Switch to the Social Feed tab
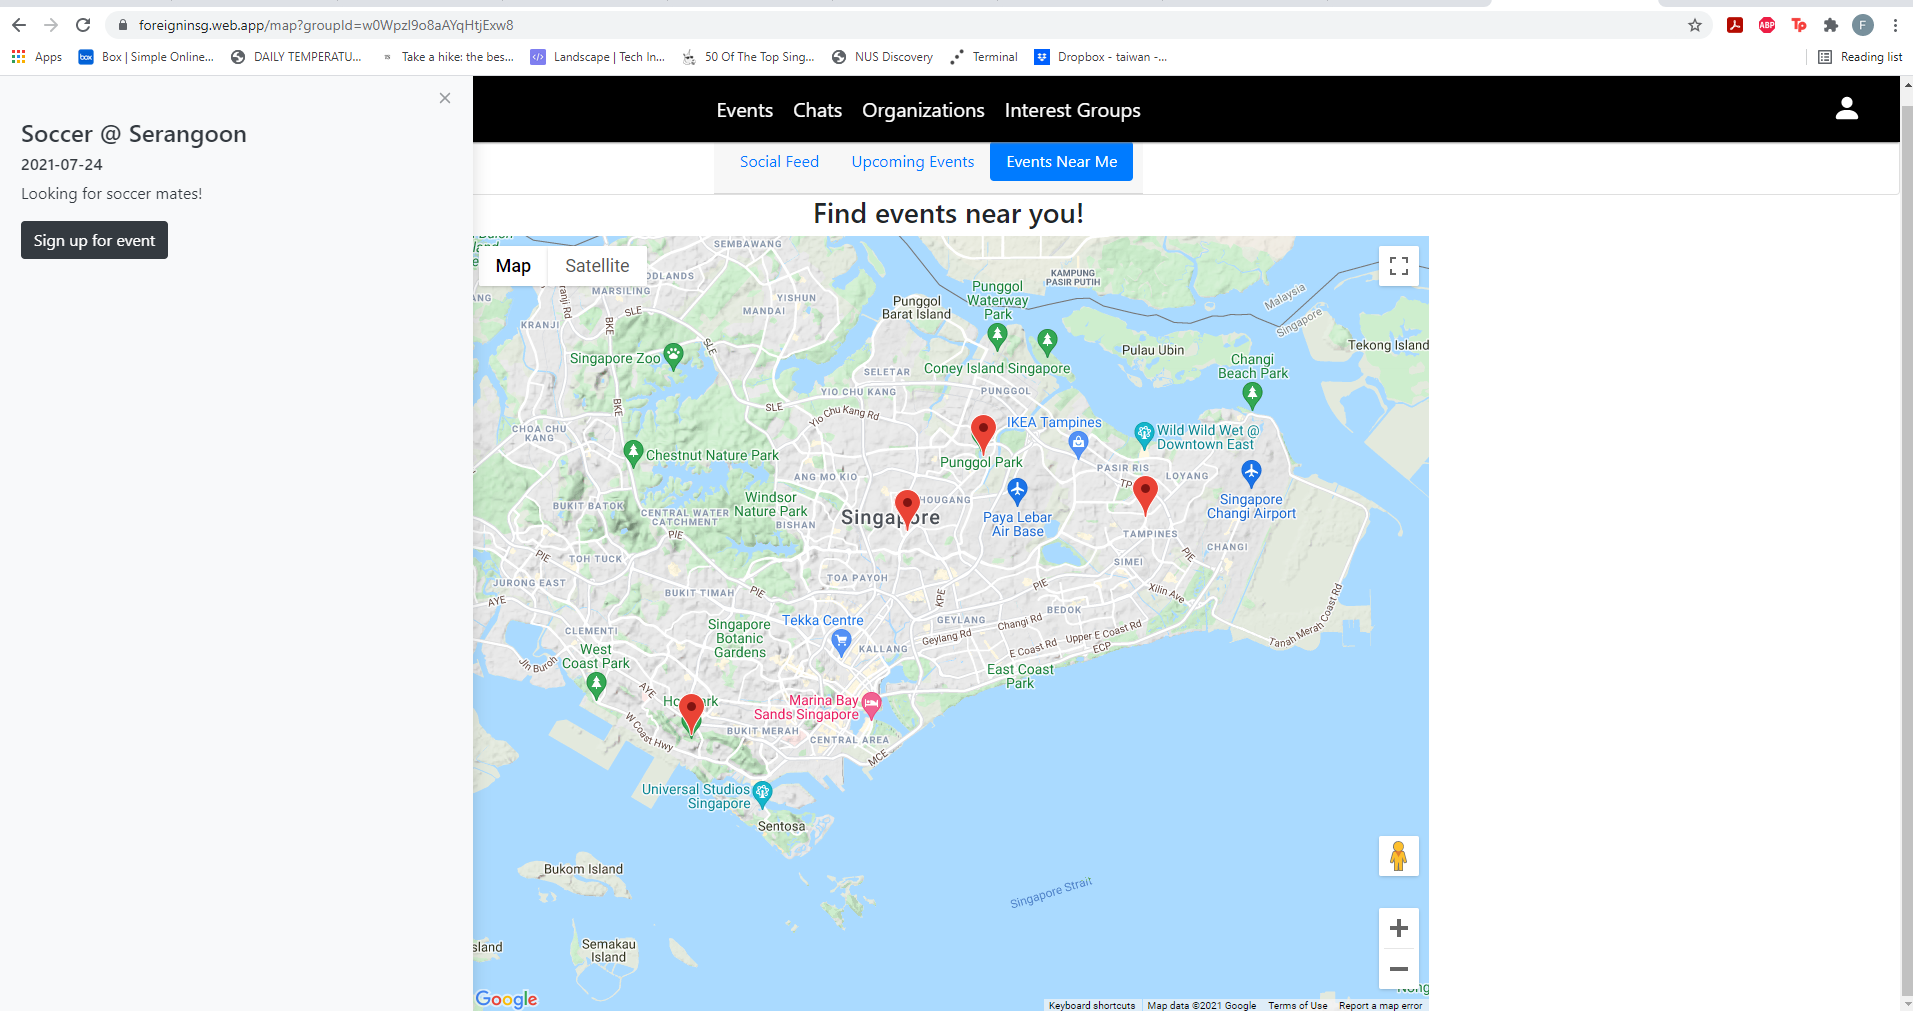The image size is (1913, 1011). [779, 162]
